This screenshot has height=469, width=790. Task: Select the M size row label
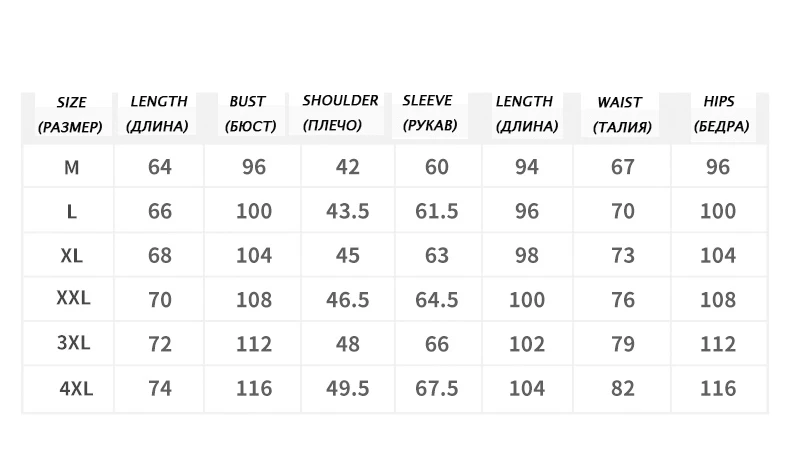[x=71, y=167]
